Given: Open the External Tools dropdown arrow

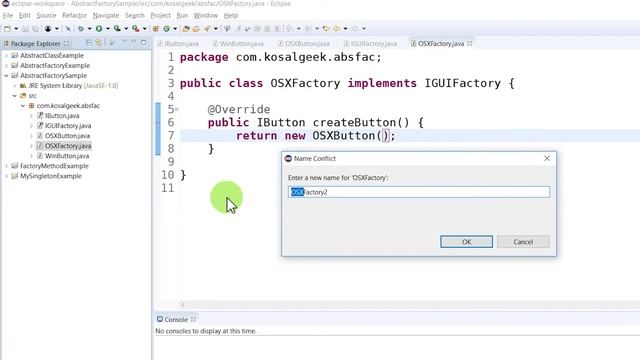Looking at the screenshot, I should point(144,29).
